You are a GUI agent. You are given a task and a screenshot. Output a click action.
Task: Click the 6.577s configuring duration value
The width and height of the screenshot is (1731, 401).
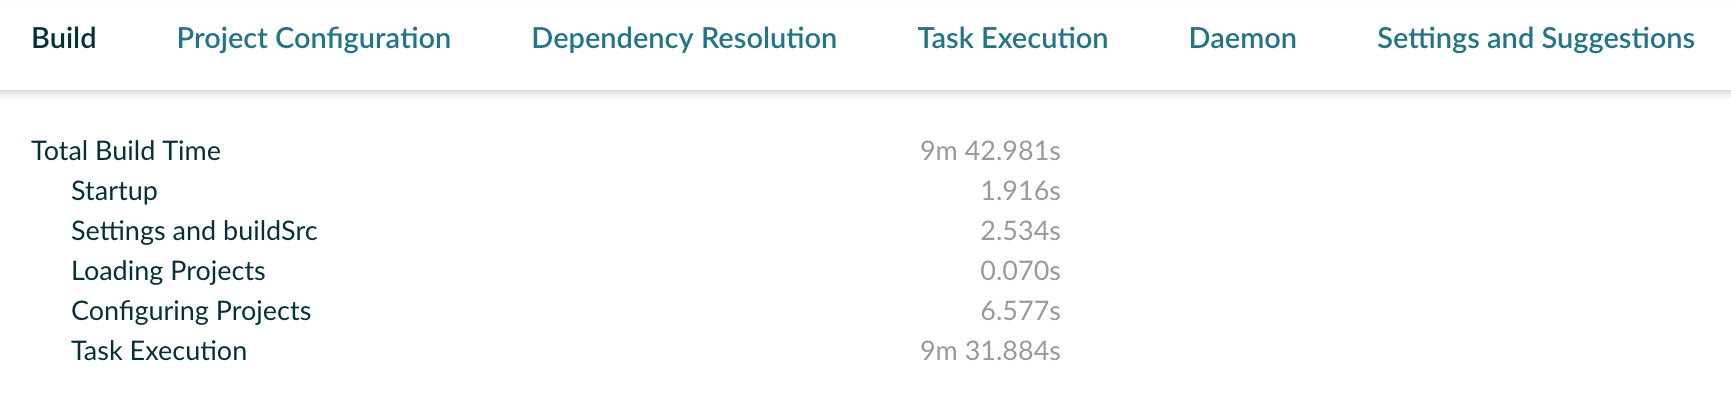[1020, 311]
